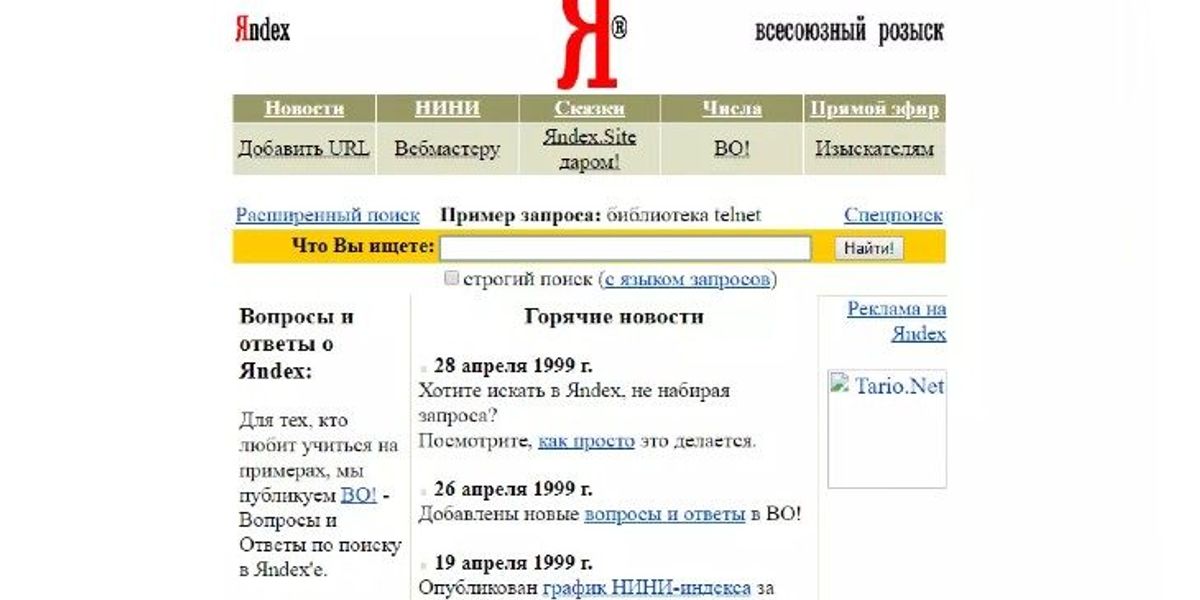
Task: Click the Добавить URL link
Action: [x=304, y=149]
